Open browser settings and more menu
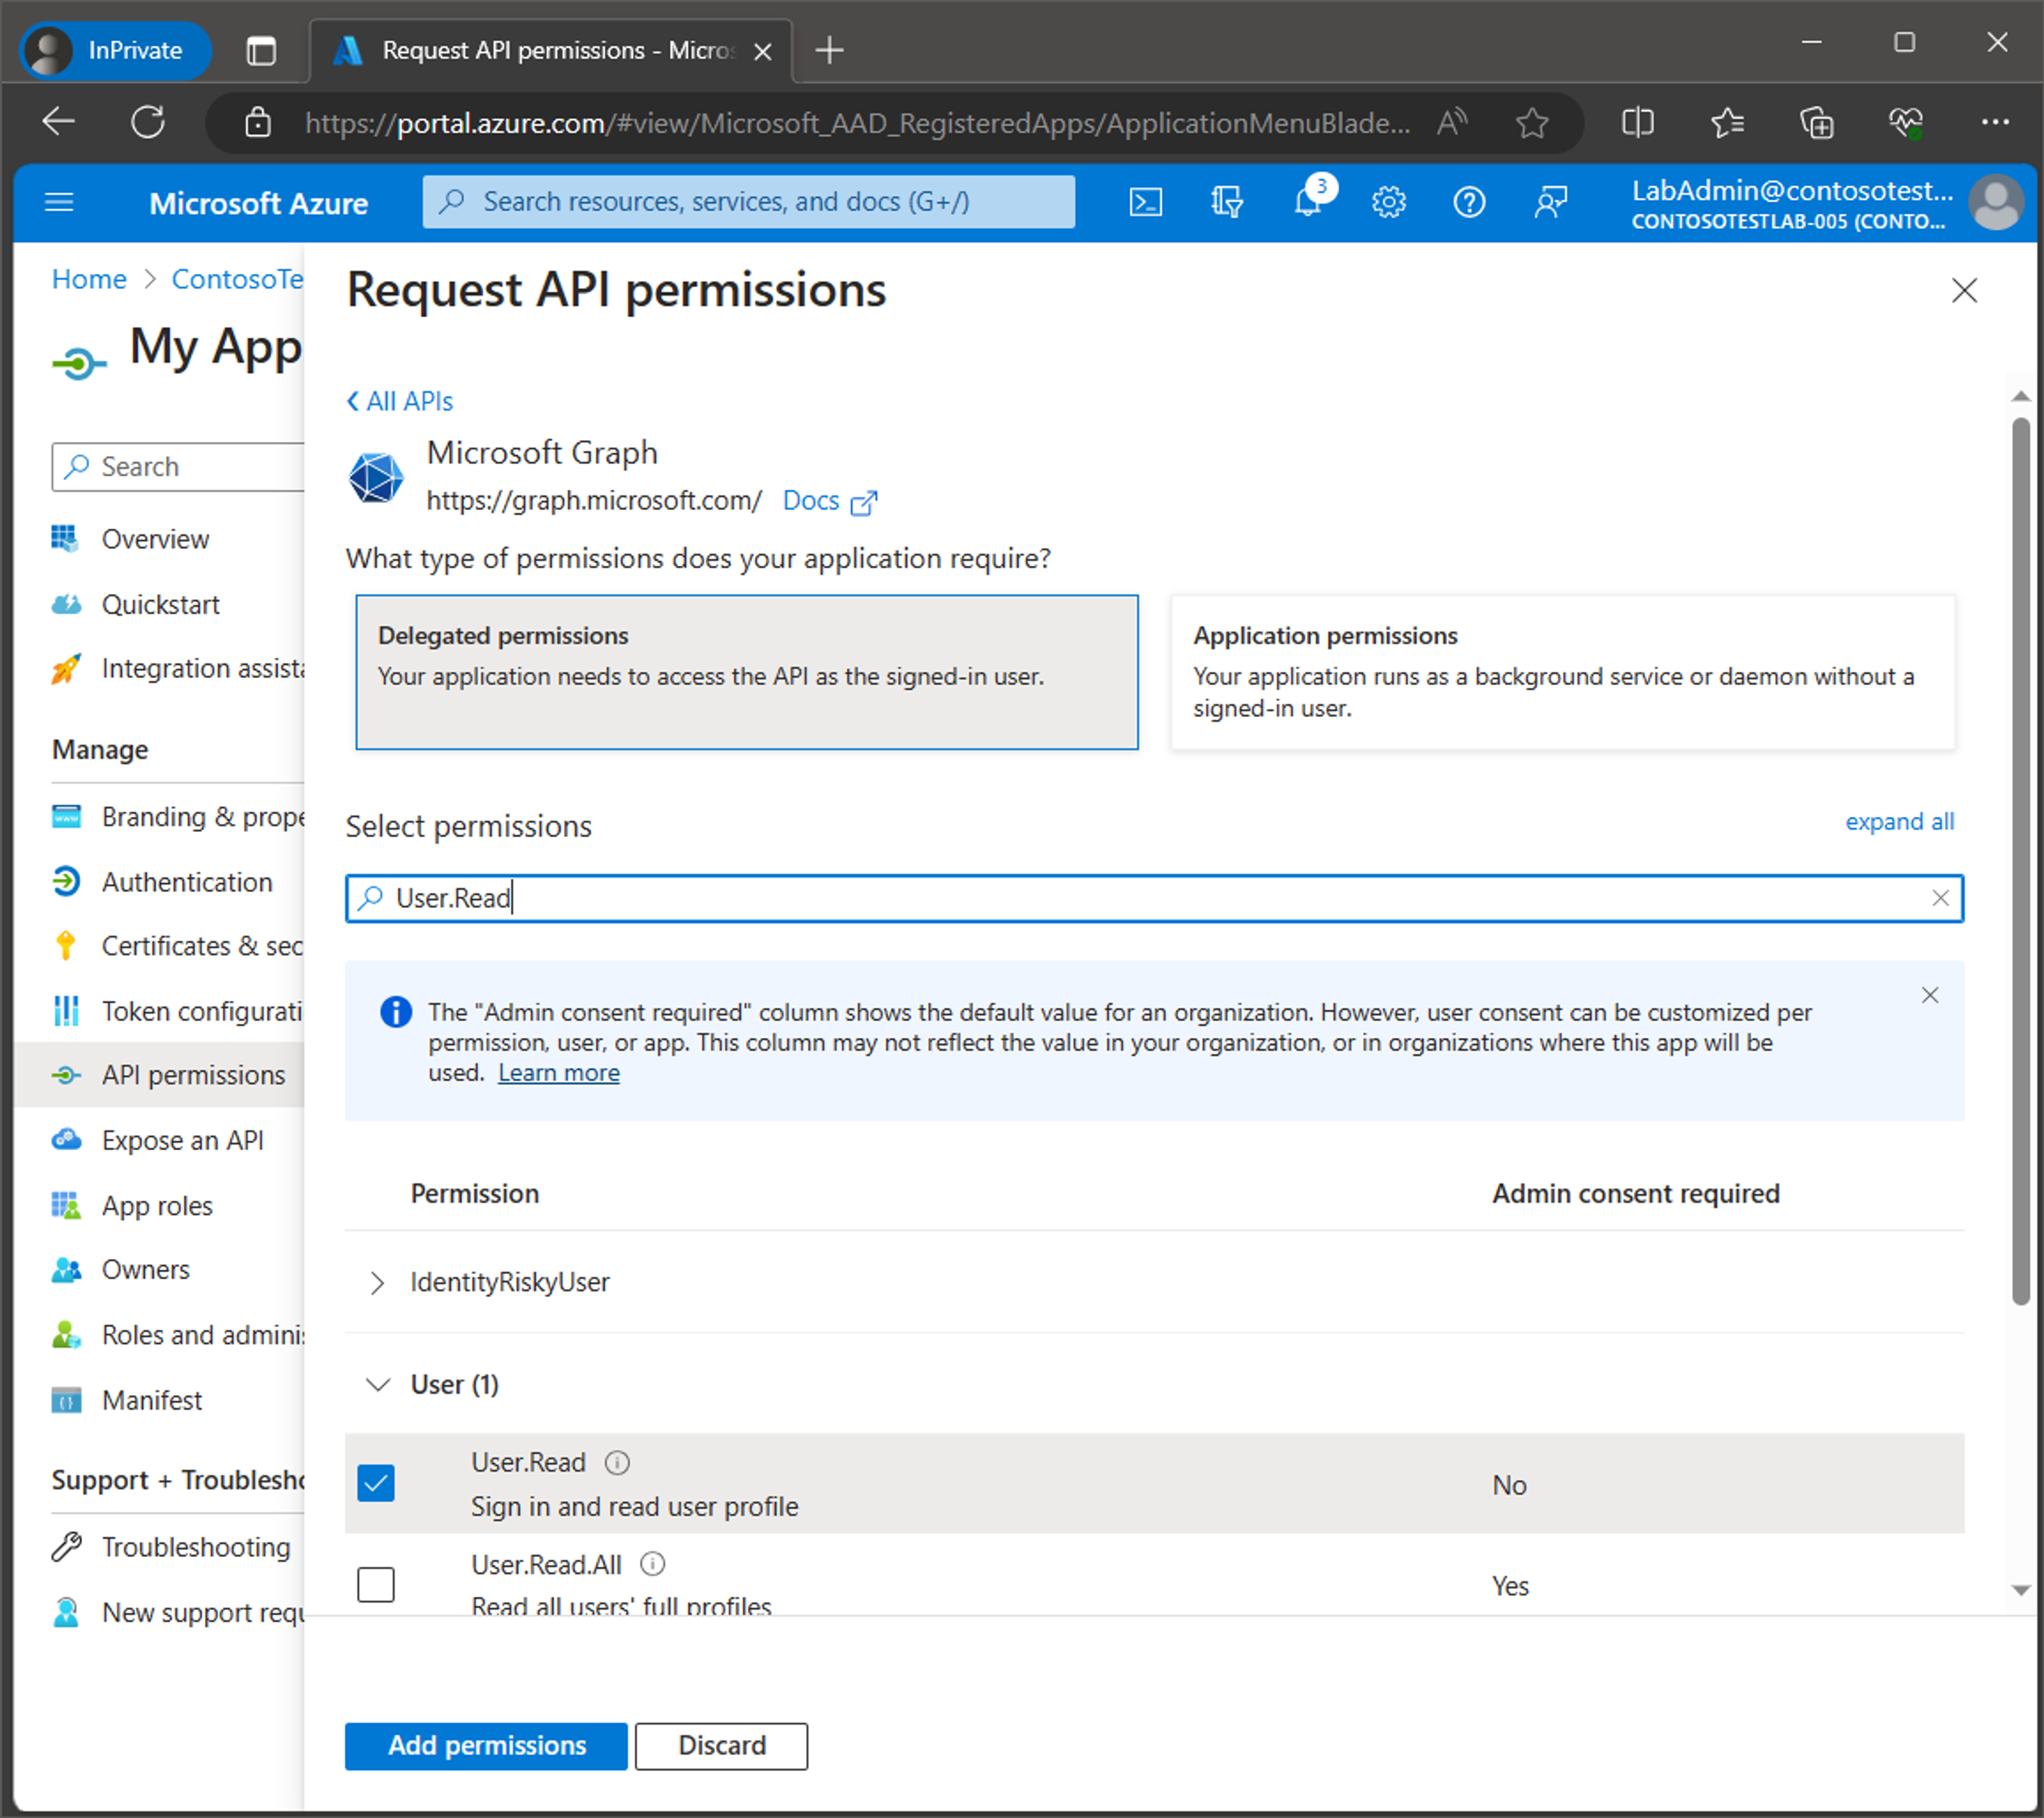Image resolution: width=2044 pixels, height=1818 pixels. 1995,123
